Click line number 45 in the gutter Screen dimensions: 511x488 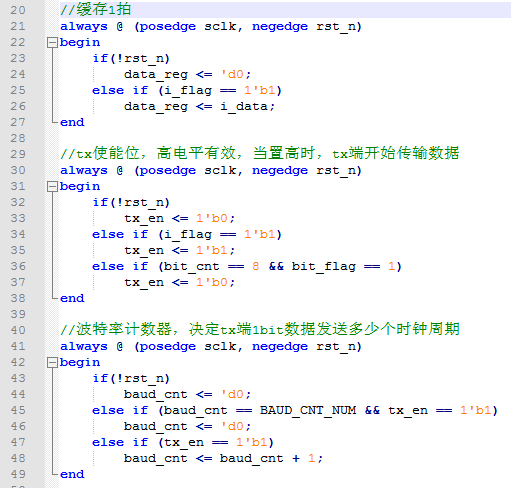pos(18,410)
